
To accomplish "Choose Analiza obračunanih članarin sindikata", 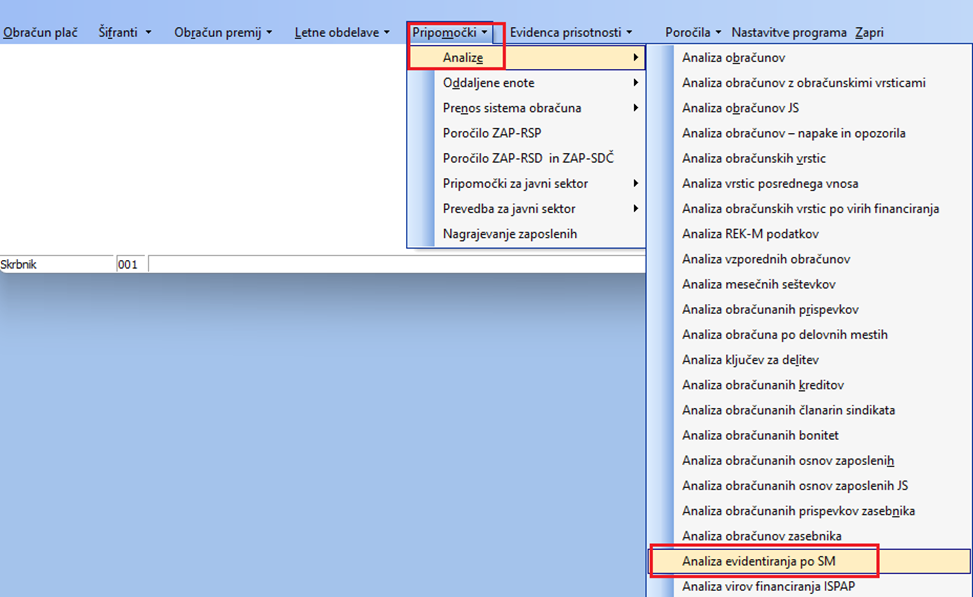I will (809, 410).
